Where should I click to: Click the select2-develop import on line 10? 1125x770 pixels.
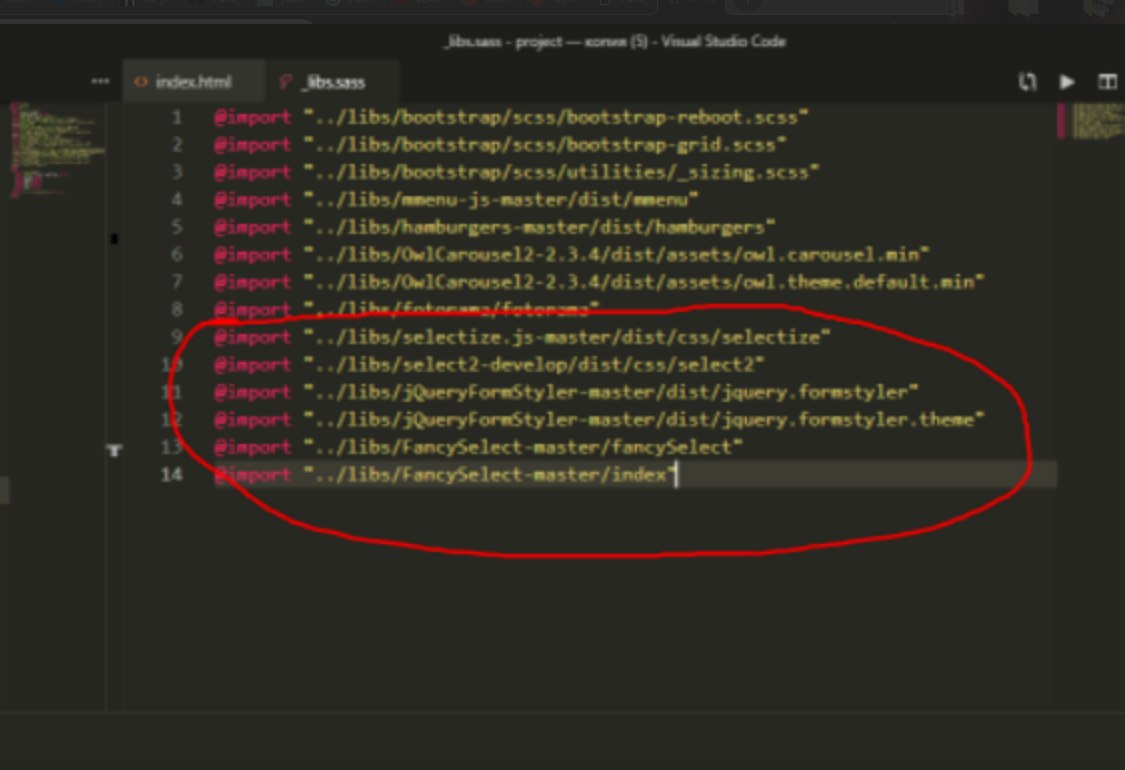pos(489,364)
